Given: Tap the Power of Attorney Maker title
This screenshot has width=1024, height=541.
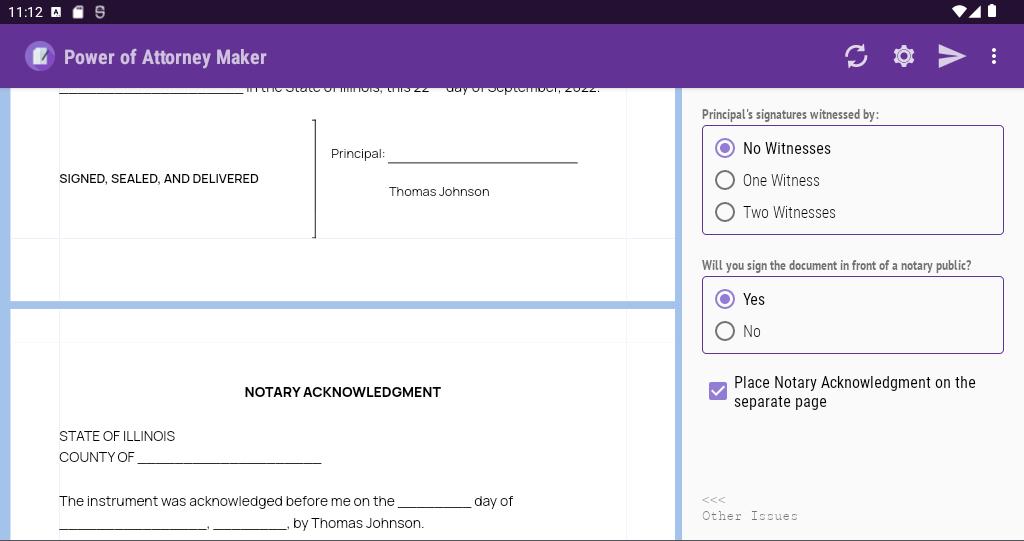Looking at the screenshot, I should (x=165, y=57).
